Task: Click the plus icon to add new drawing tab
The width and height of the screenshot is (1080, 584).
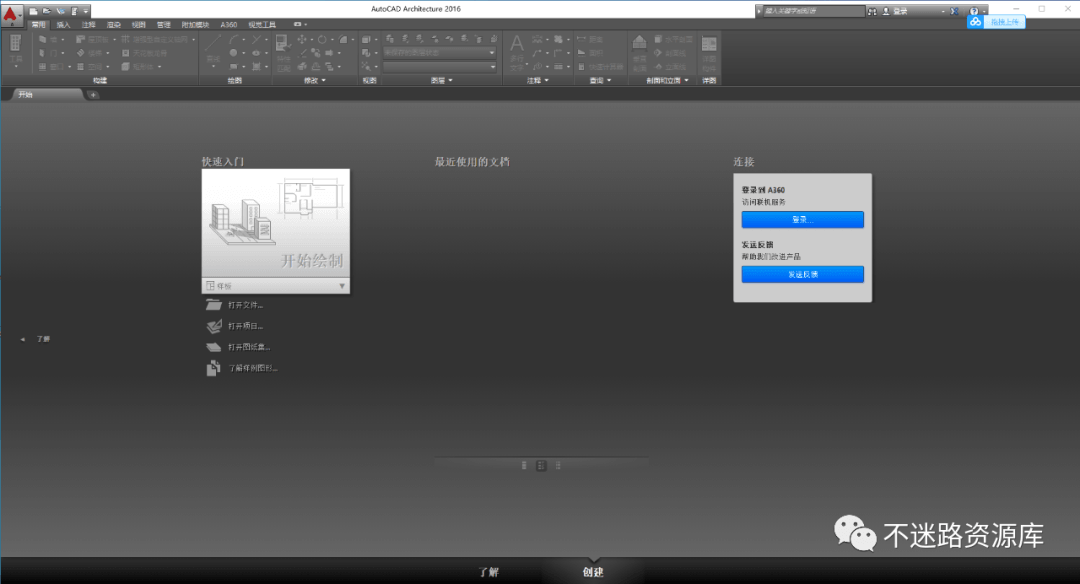Action: tap(93, 95)
